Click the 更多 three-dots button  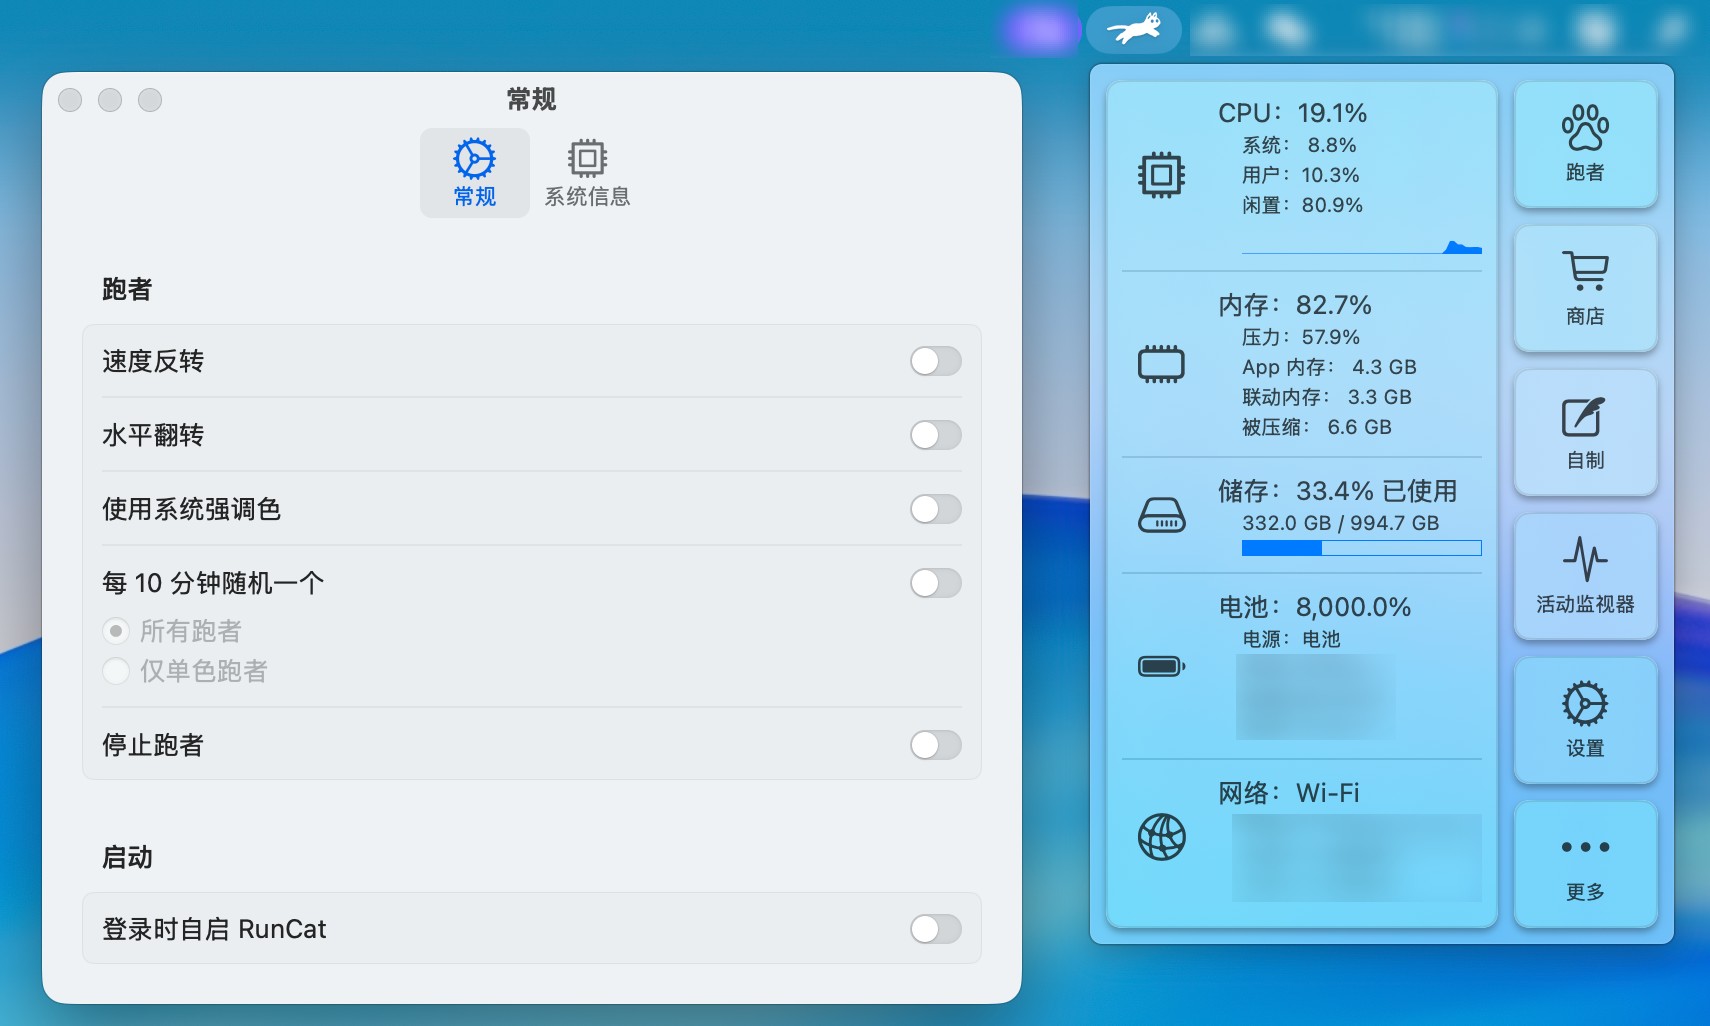(1585, 864)
